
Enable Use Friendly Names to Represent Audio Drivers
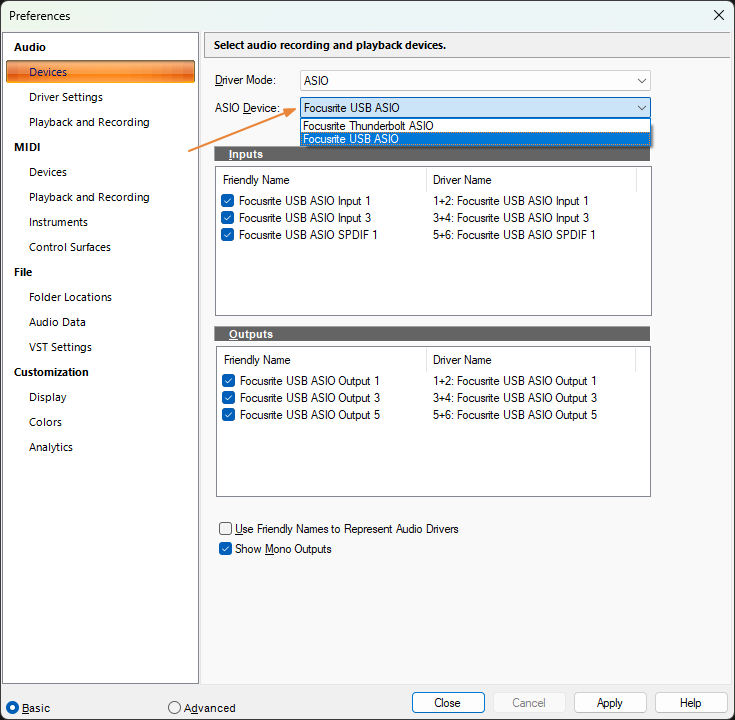225,529
